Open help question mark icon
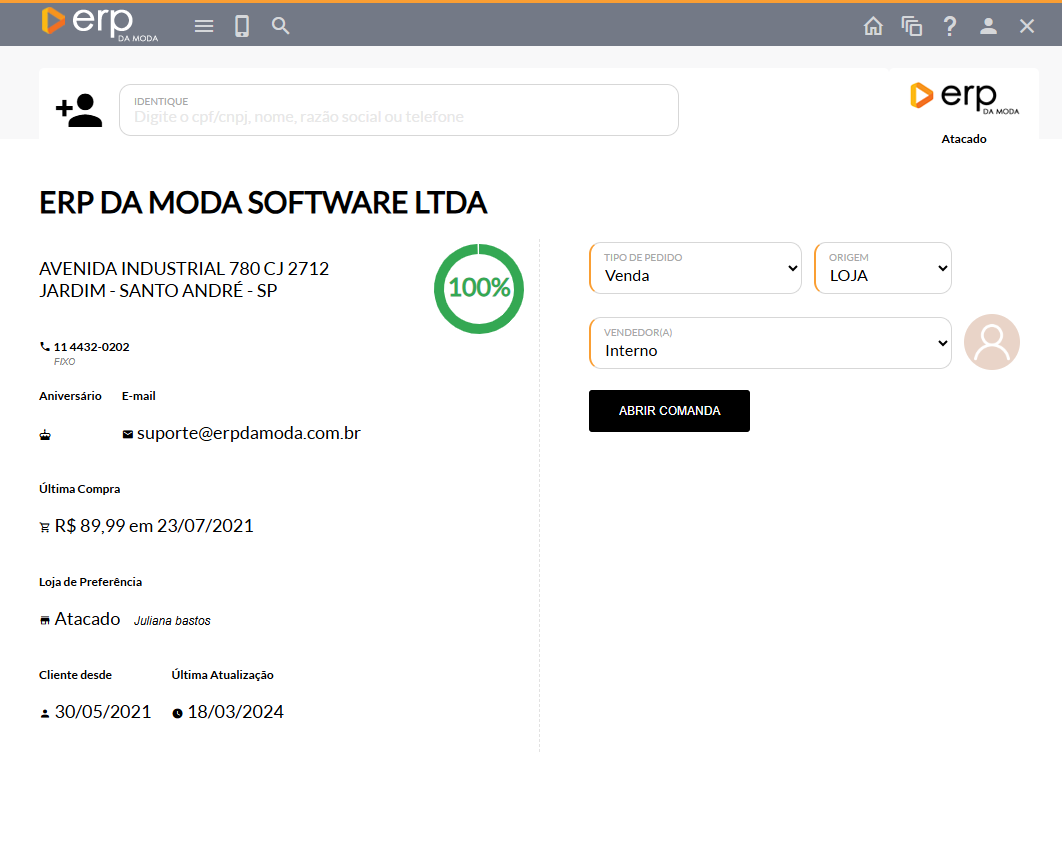Screen dimensions: 1062x868 pyautogui.click(x=950, y=26)
